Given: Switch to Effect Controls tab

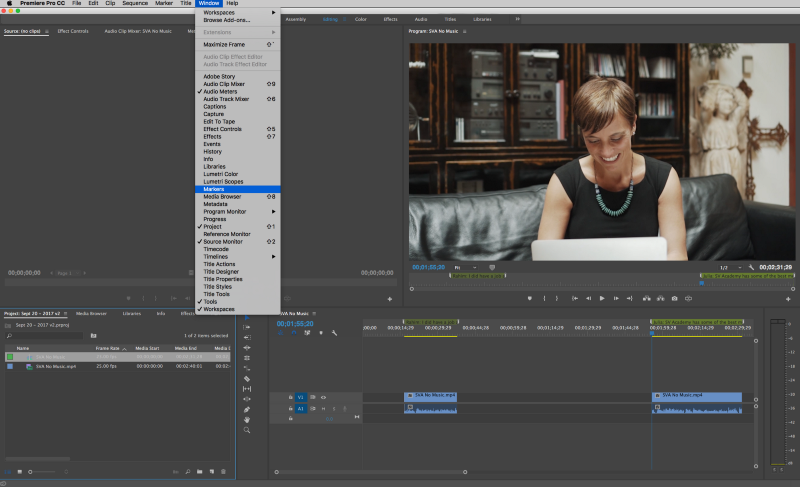Looking at the screenshot, I should pyautogui.click(x=73, y=31).
